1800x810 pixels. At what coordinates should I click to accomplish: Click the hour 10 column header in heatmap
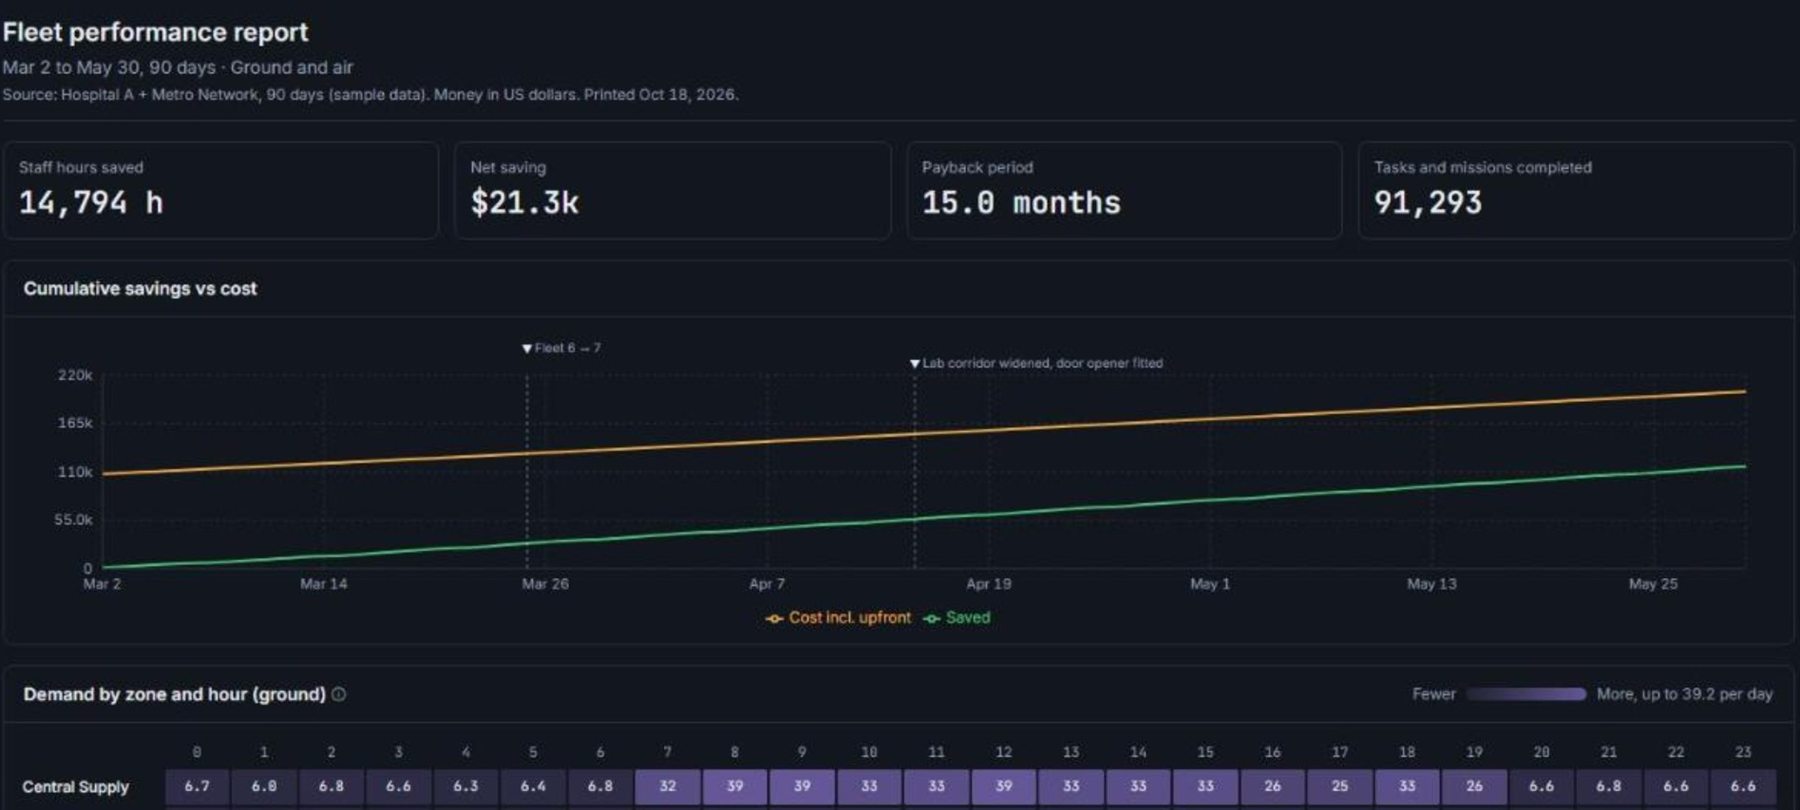[x=869, y=752]
